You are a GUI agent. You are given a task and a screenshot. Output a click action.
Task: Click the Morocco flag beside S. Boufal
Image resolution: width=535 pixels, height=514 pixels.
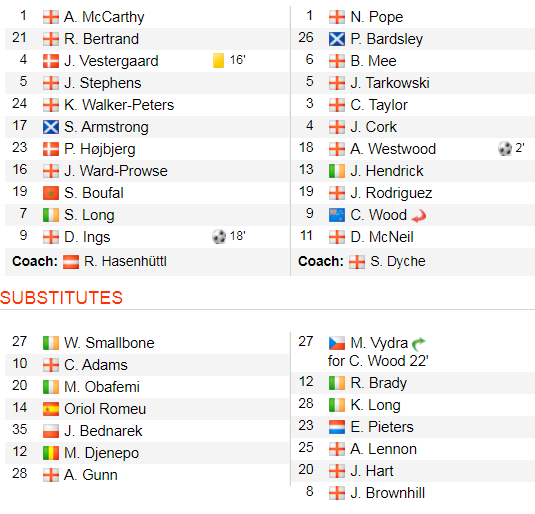click(51, 193)
